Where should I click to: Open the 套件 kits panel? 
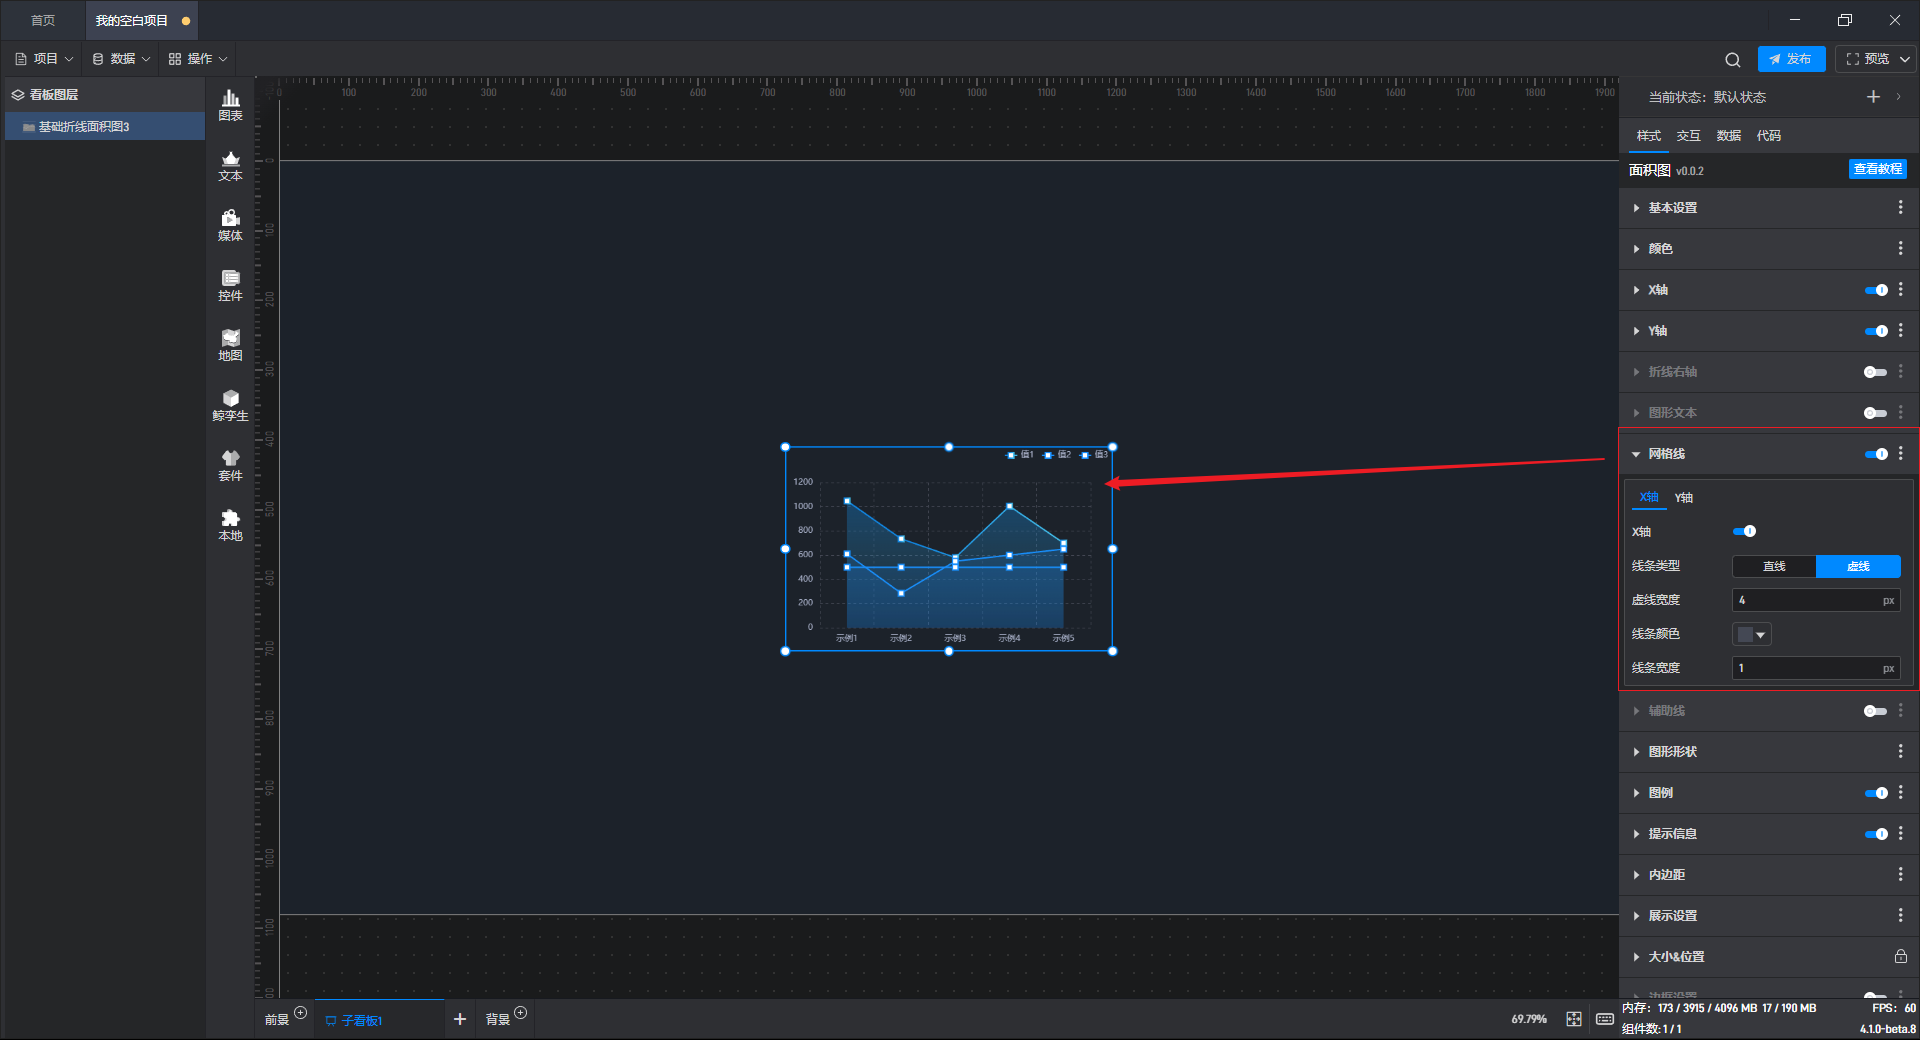pos(230,465)
